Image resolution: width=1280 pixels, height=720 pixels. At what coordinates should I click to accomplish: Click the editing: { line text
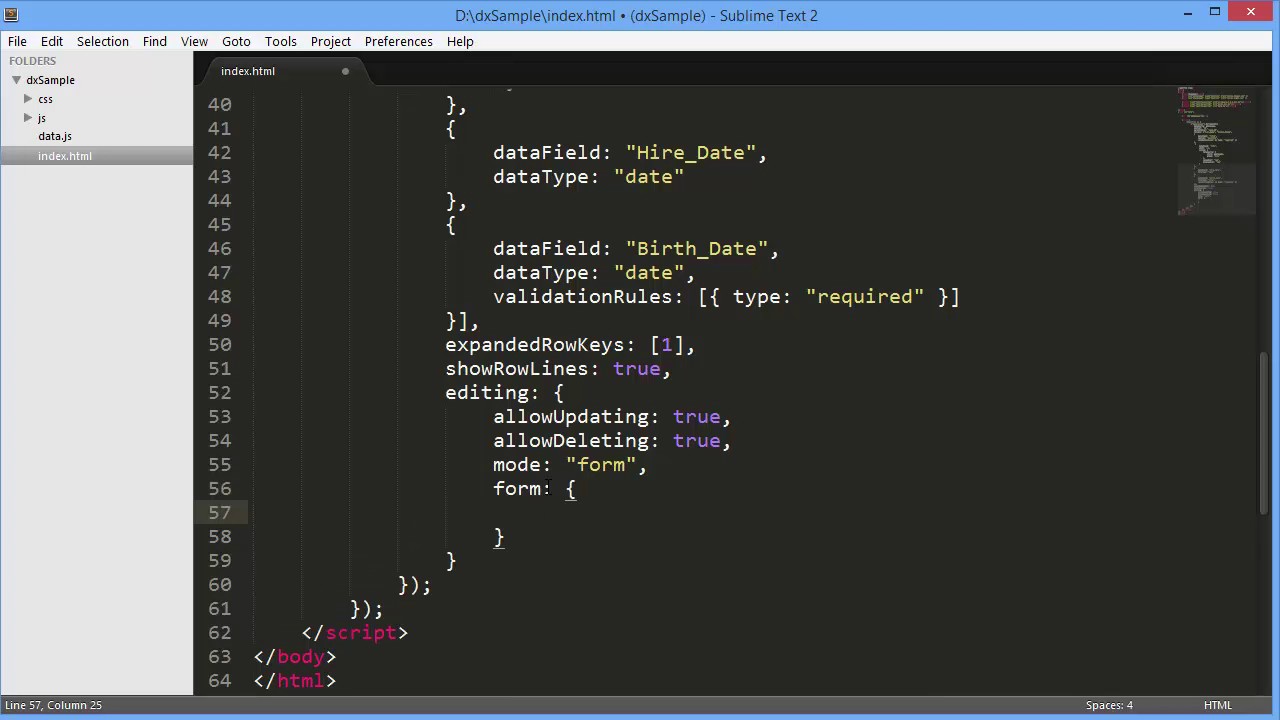tap(504, 393)
